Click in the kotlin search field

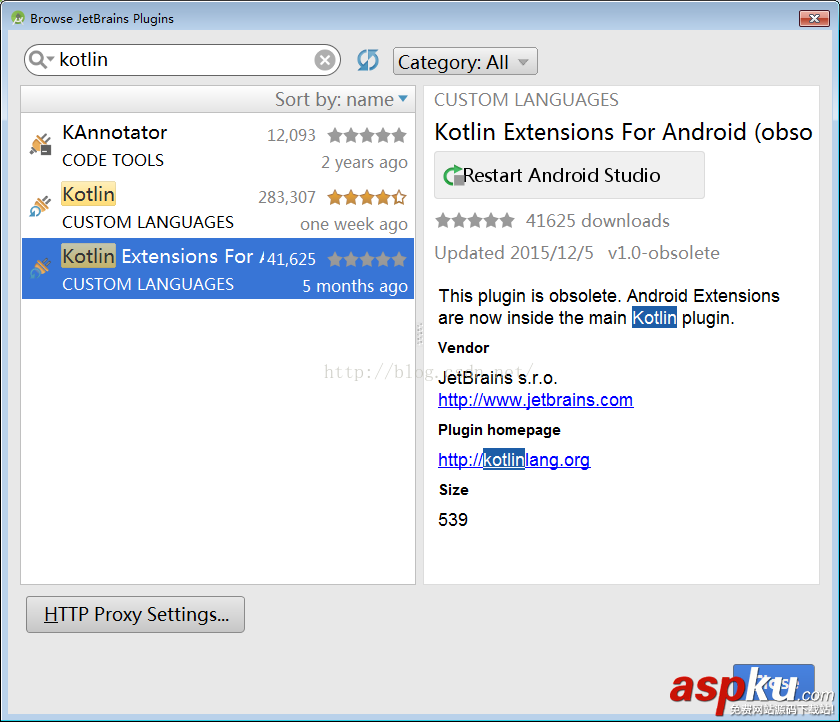tap(182, 60)
